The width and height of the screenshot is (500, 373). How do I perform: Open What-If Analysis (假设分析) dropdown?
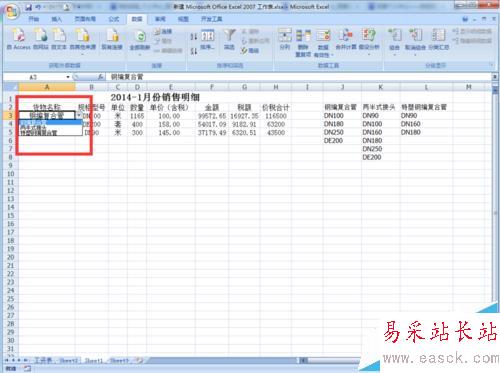(369, 41)
